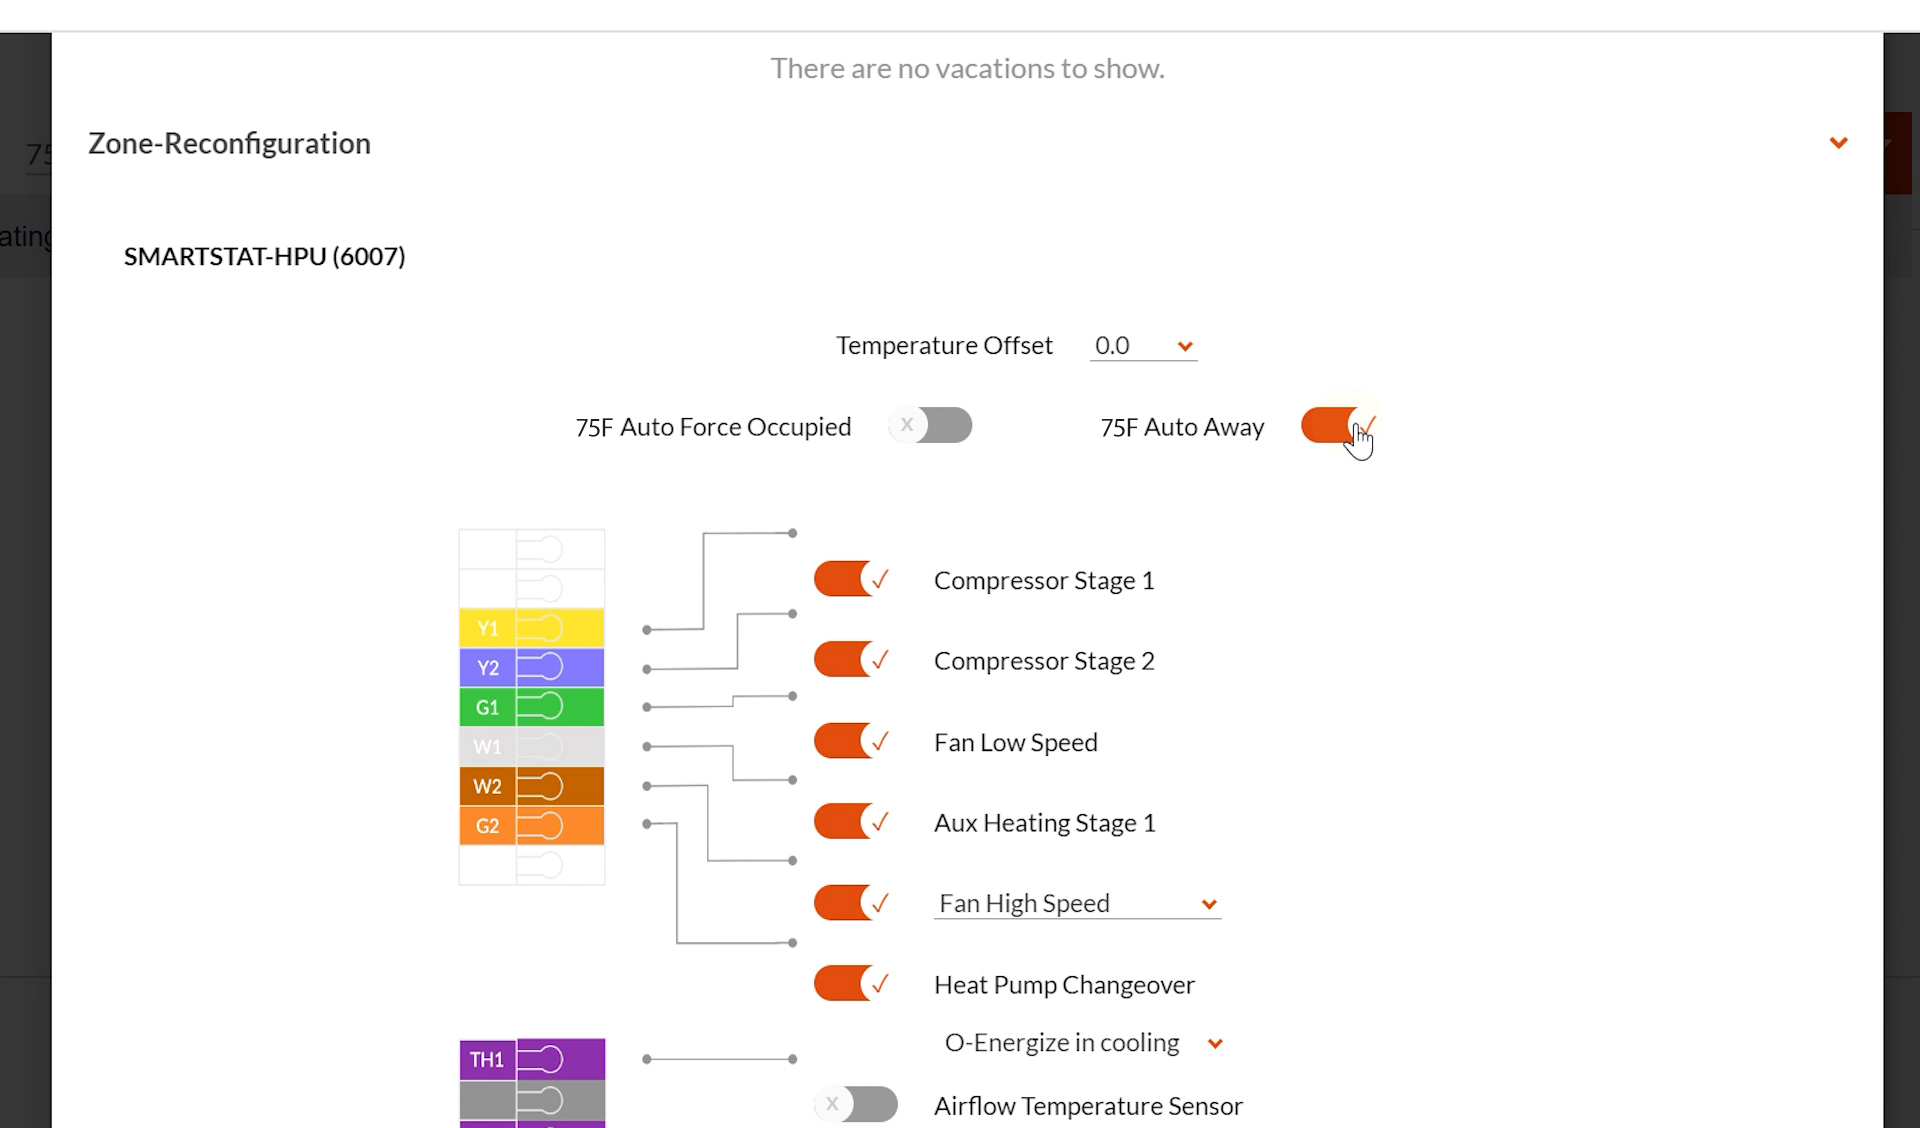This screenshot has height=1128, width=1920.
Task: Click the green G1 terminal block
Action: pos(531,707)
